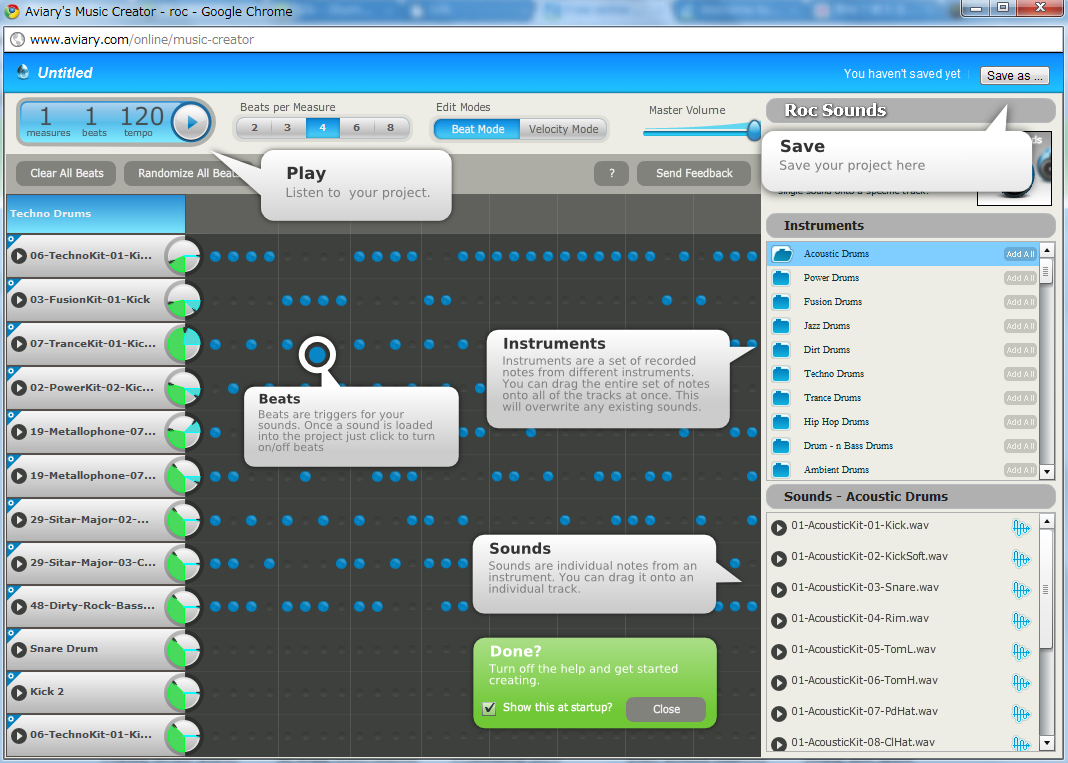Set beats per measure to 6
This screenshot has width=1068, height=763.
pos(356,127)
